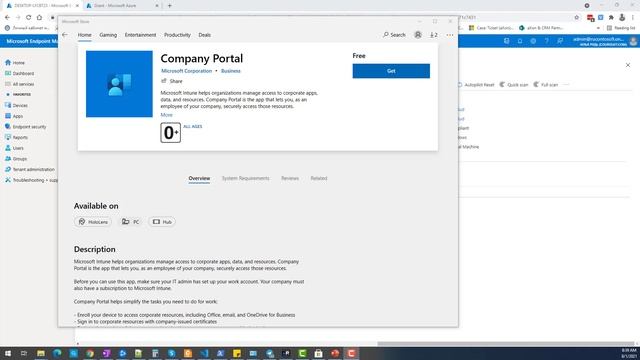Open Microsoft Edge from the taskbar
This screenshot has width=640, height=360.
point(57,353)
